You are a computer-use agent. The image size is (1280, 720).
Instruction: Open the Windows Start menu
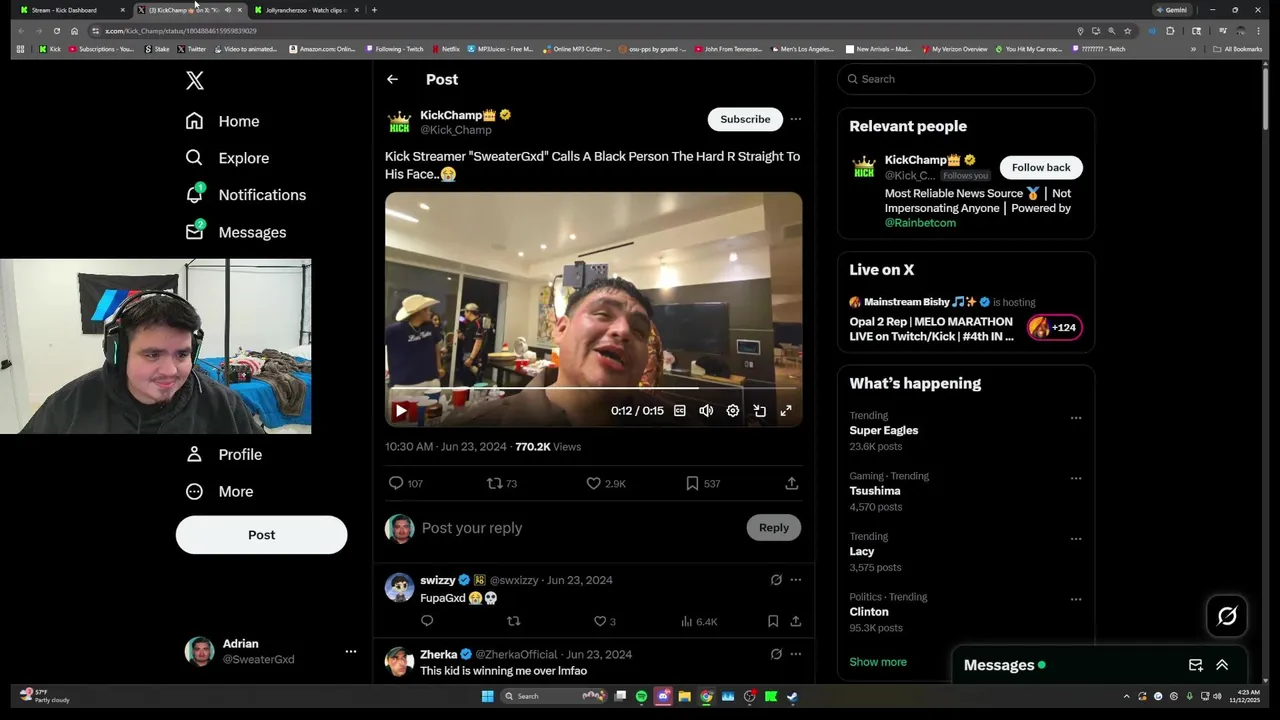click(488, 696)
